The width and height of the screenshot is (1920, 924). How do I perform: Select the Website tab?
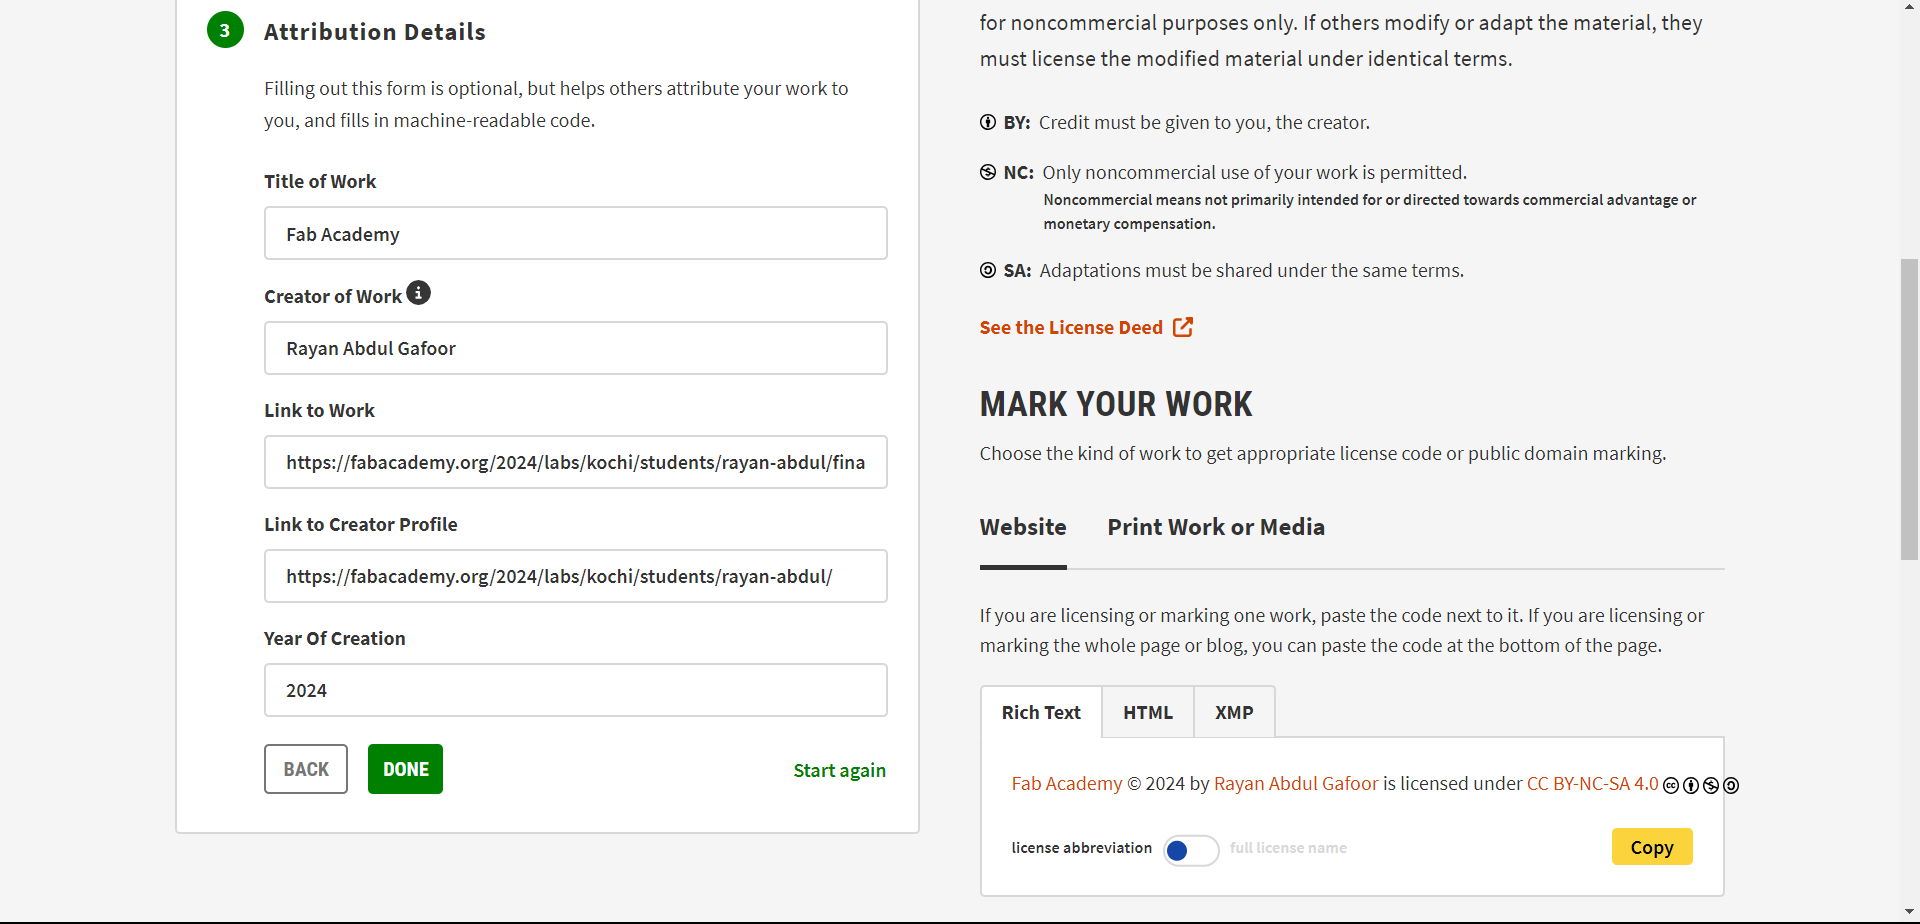(1022, 527)
